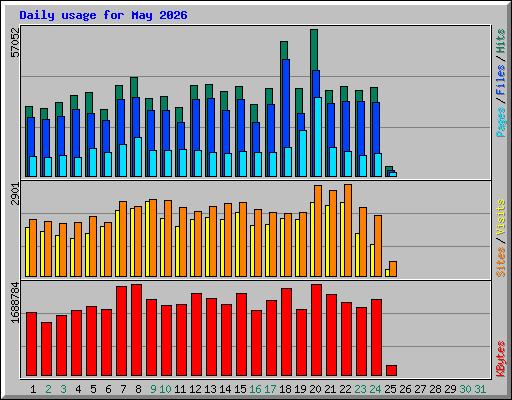Click the 1688784 axis value
Viewport: 512px width, 400px height.
[x=15, y=303]
